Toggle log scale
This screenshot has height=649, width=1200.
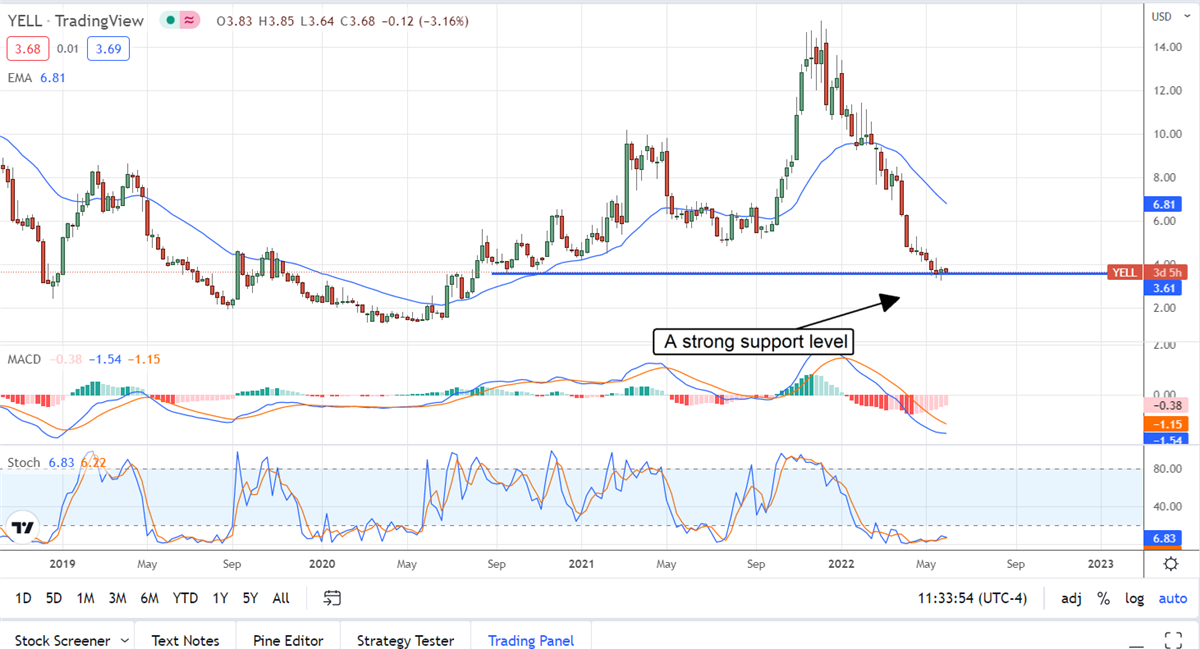pos(1134,598)
